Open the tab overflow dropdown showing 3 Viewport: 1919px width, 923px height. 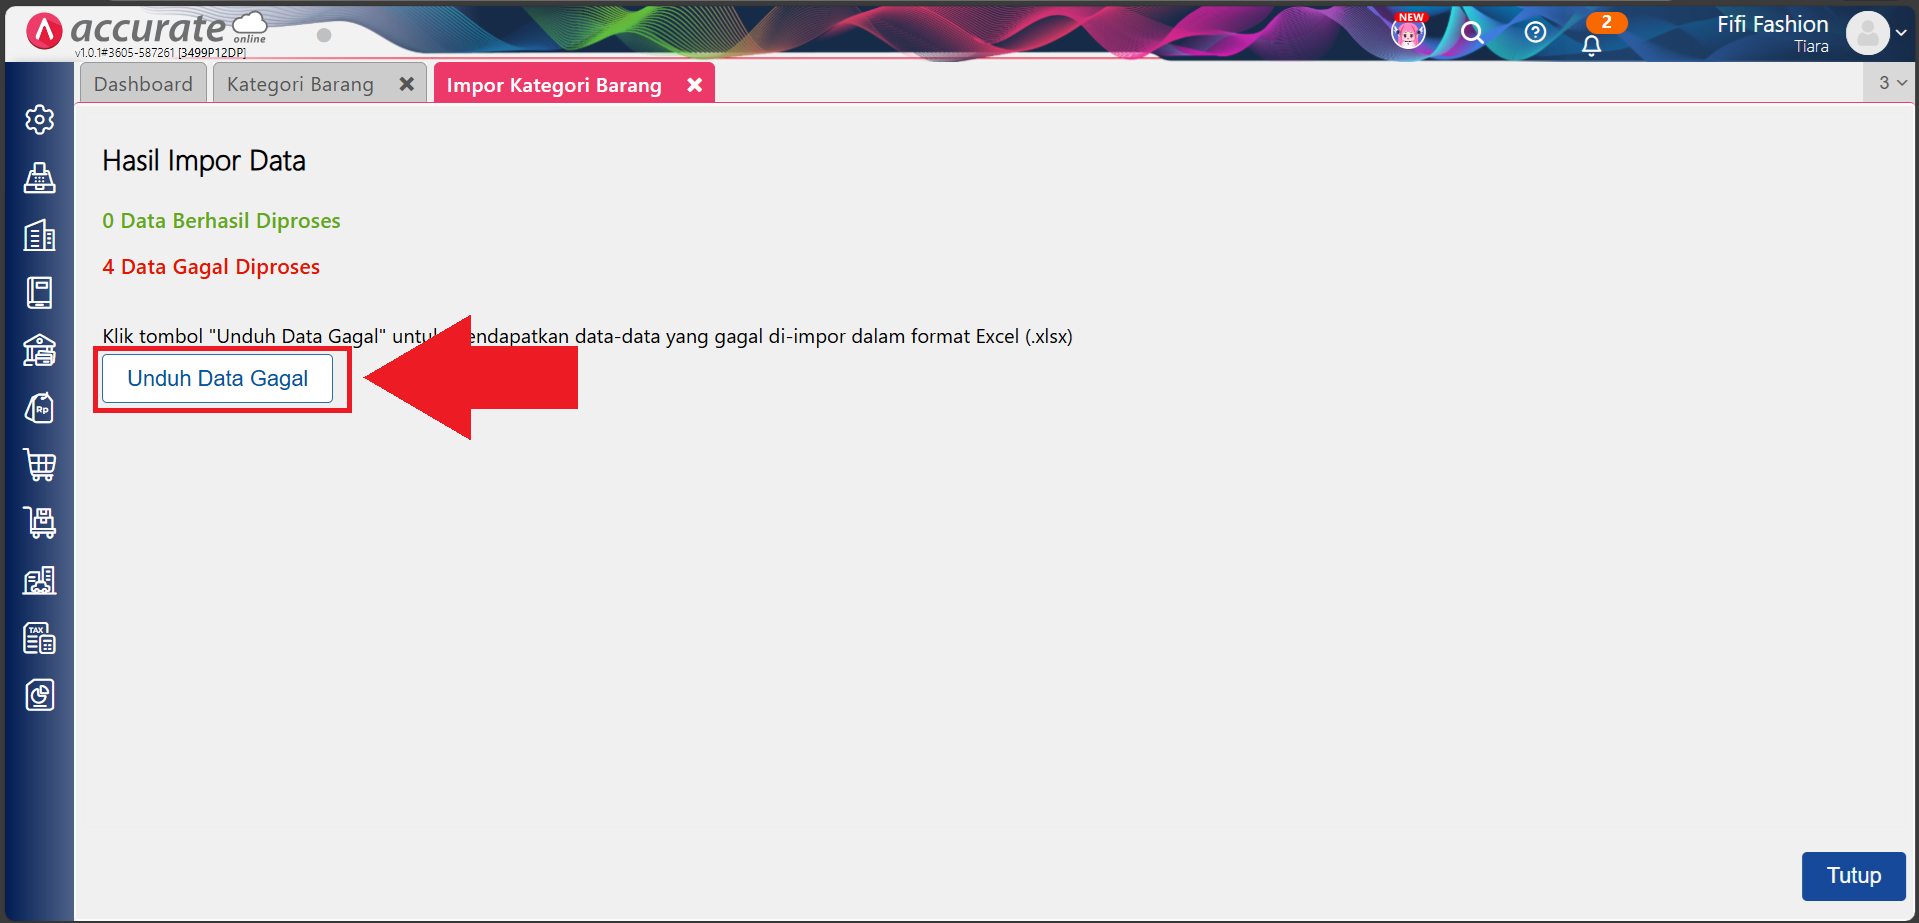coord(1890,83)
